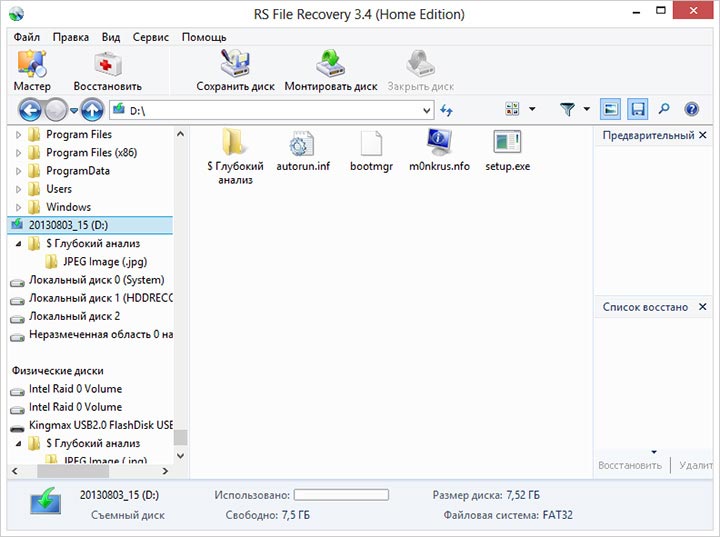Open the Сервис menu
Image resolution: width=720 pixels, height=537 pixels.
[151, 37]
